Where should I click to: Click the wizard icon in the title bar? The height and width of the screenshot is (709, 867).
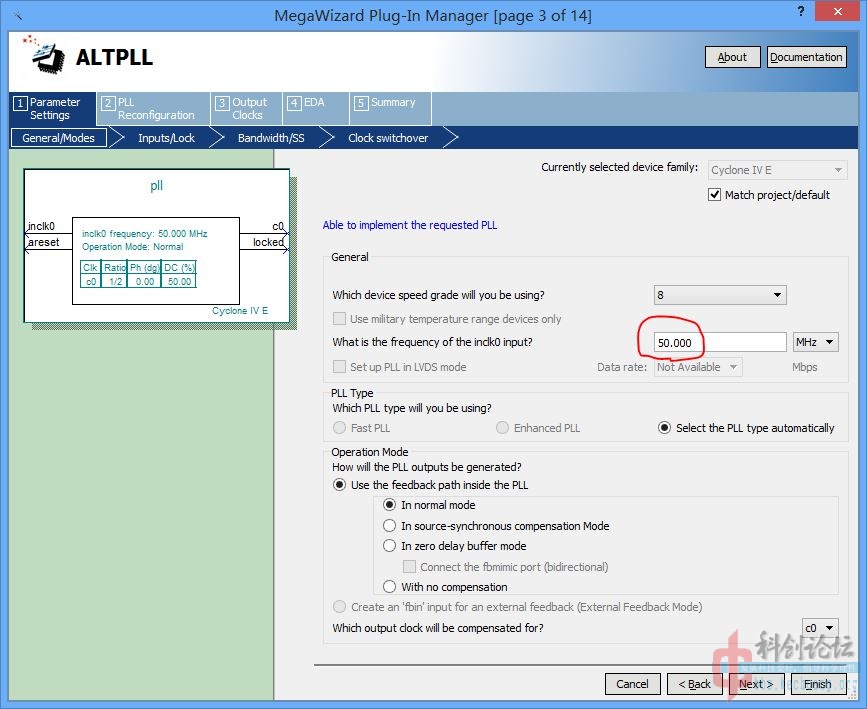18,15
